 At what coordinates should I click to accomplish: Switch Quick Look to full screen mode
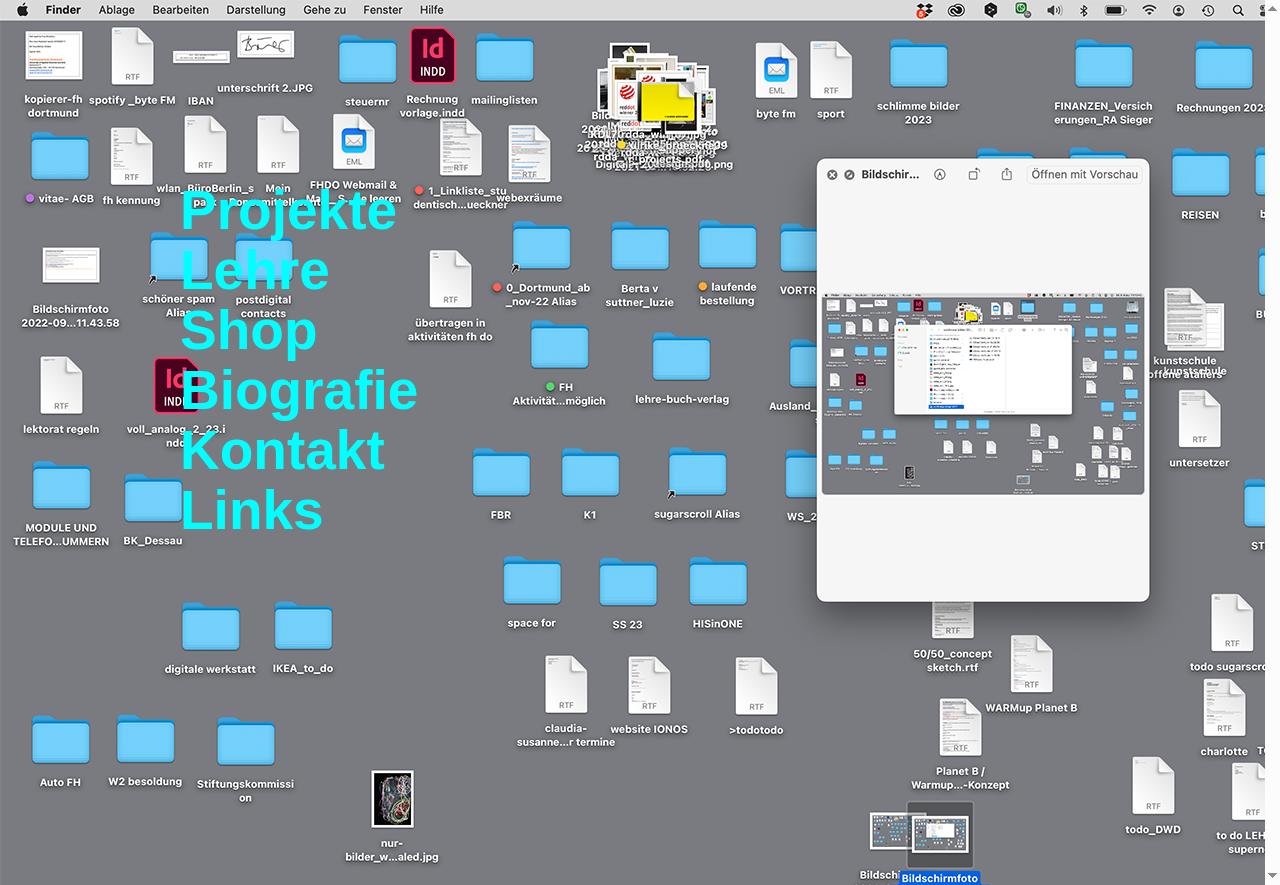coord(849,174)
